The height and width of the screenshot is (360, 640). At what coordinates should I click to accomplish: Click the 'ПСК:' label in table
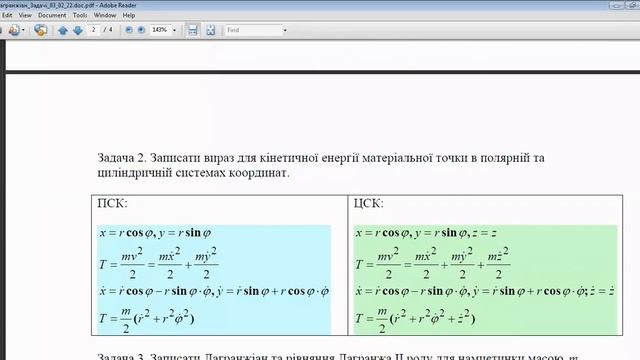pyautogui.click(x=112, y=203)
